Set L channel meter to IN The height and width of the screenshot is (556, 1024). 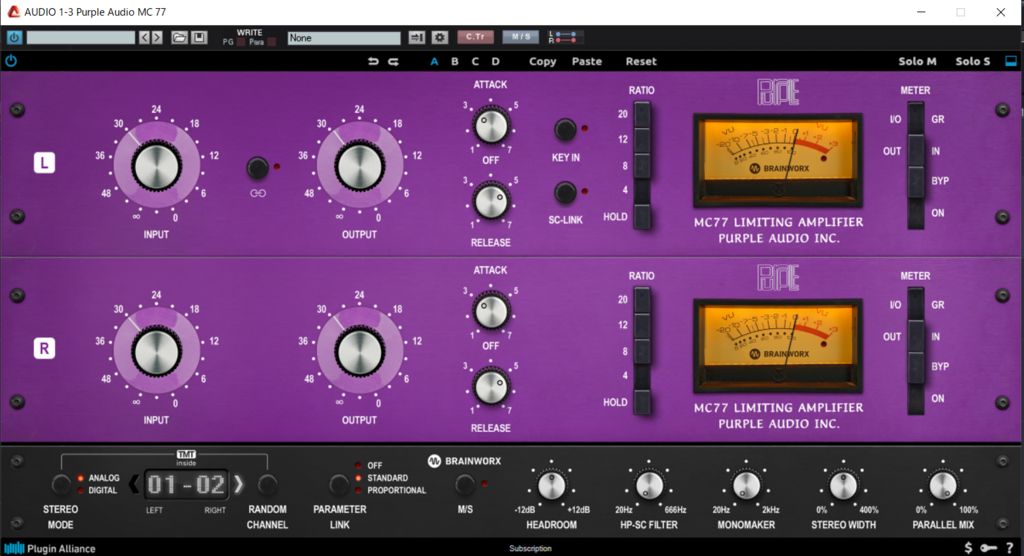916,151
